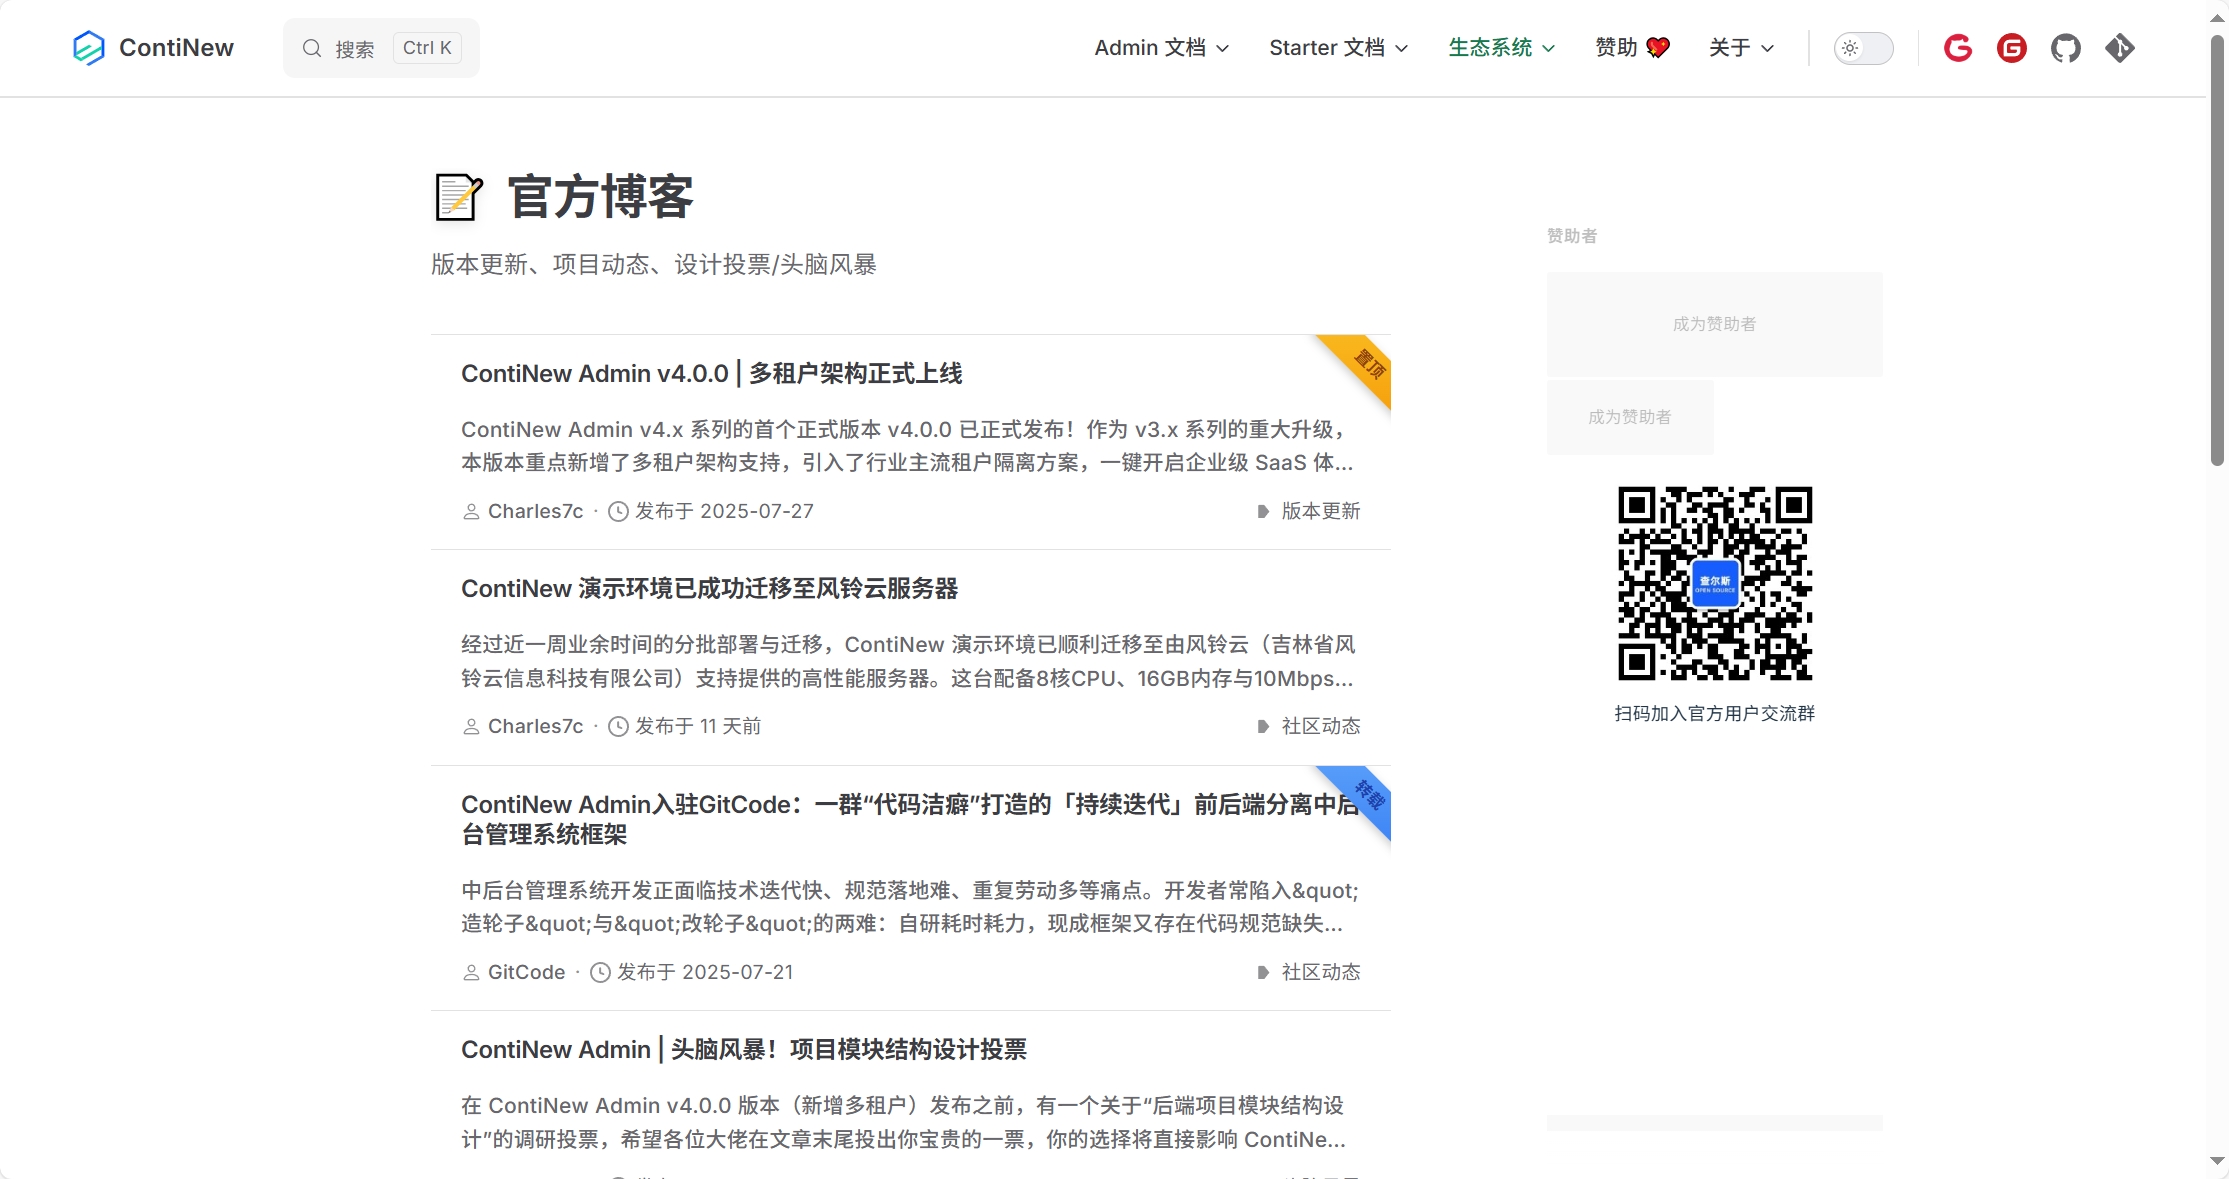This screenshot has height=1179, width=2229.
Task: Click clock icon beside 发布于 11 天前
Action: click(x=619, y=727)
